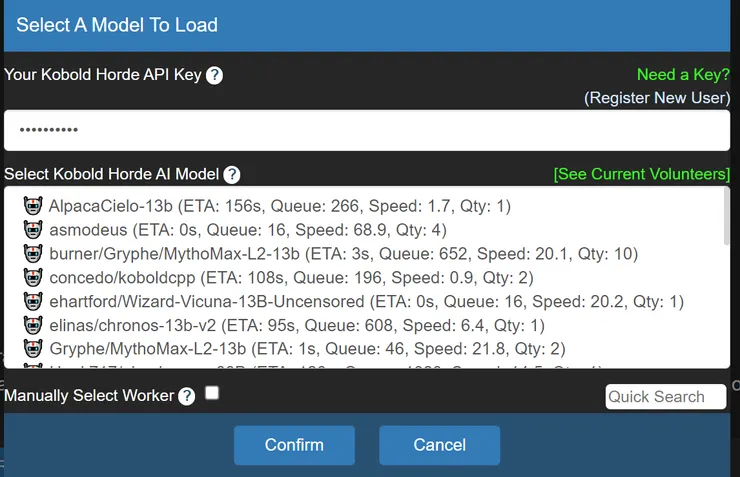The image size is (740, 477).
Task: Click the horde icon next to Wizard-Vicuna-13B-Uncensored
Action: [x=33, y=301]
